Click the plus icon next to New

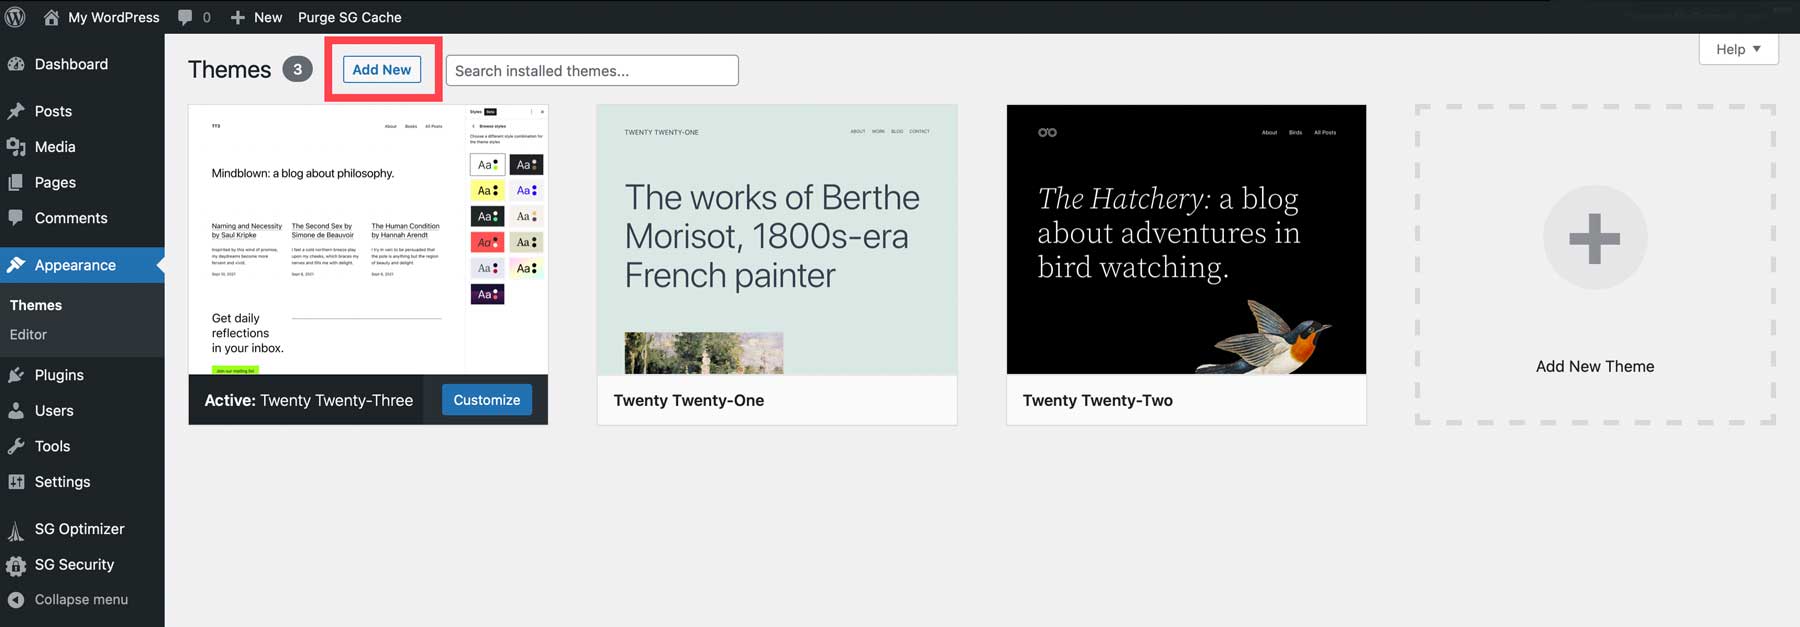point(238,17)
